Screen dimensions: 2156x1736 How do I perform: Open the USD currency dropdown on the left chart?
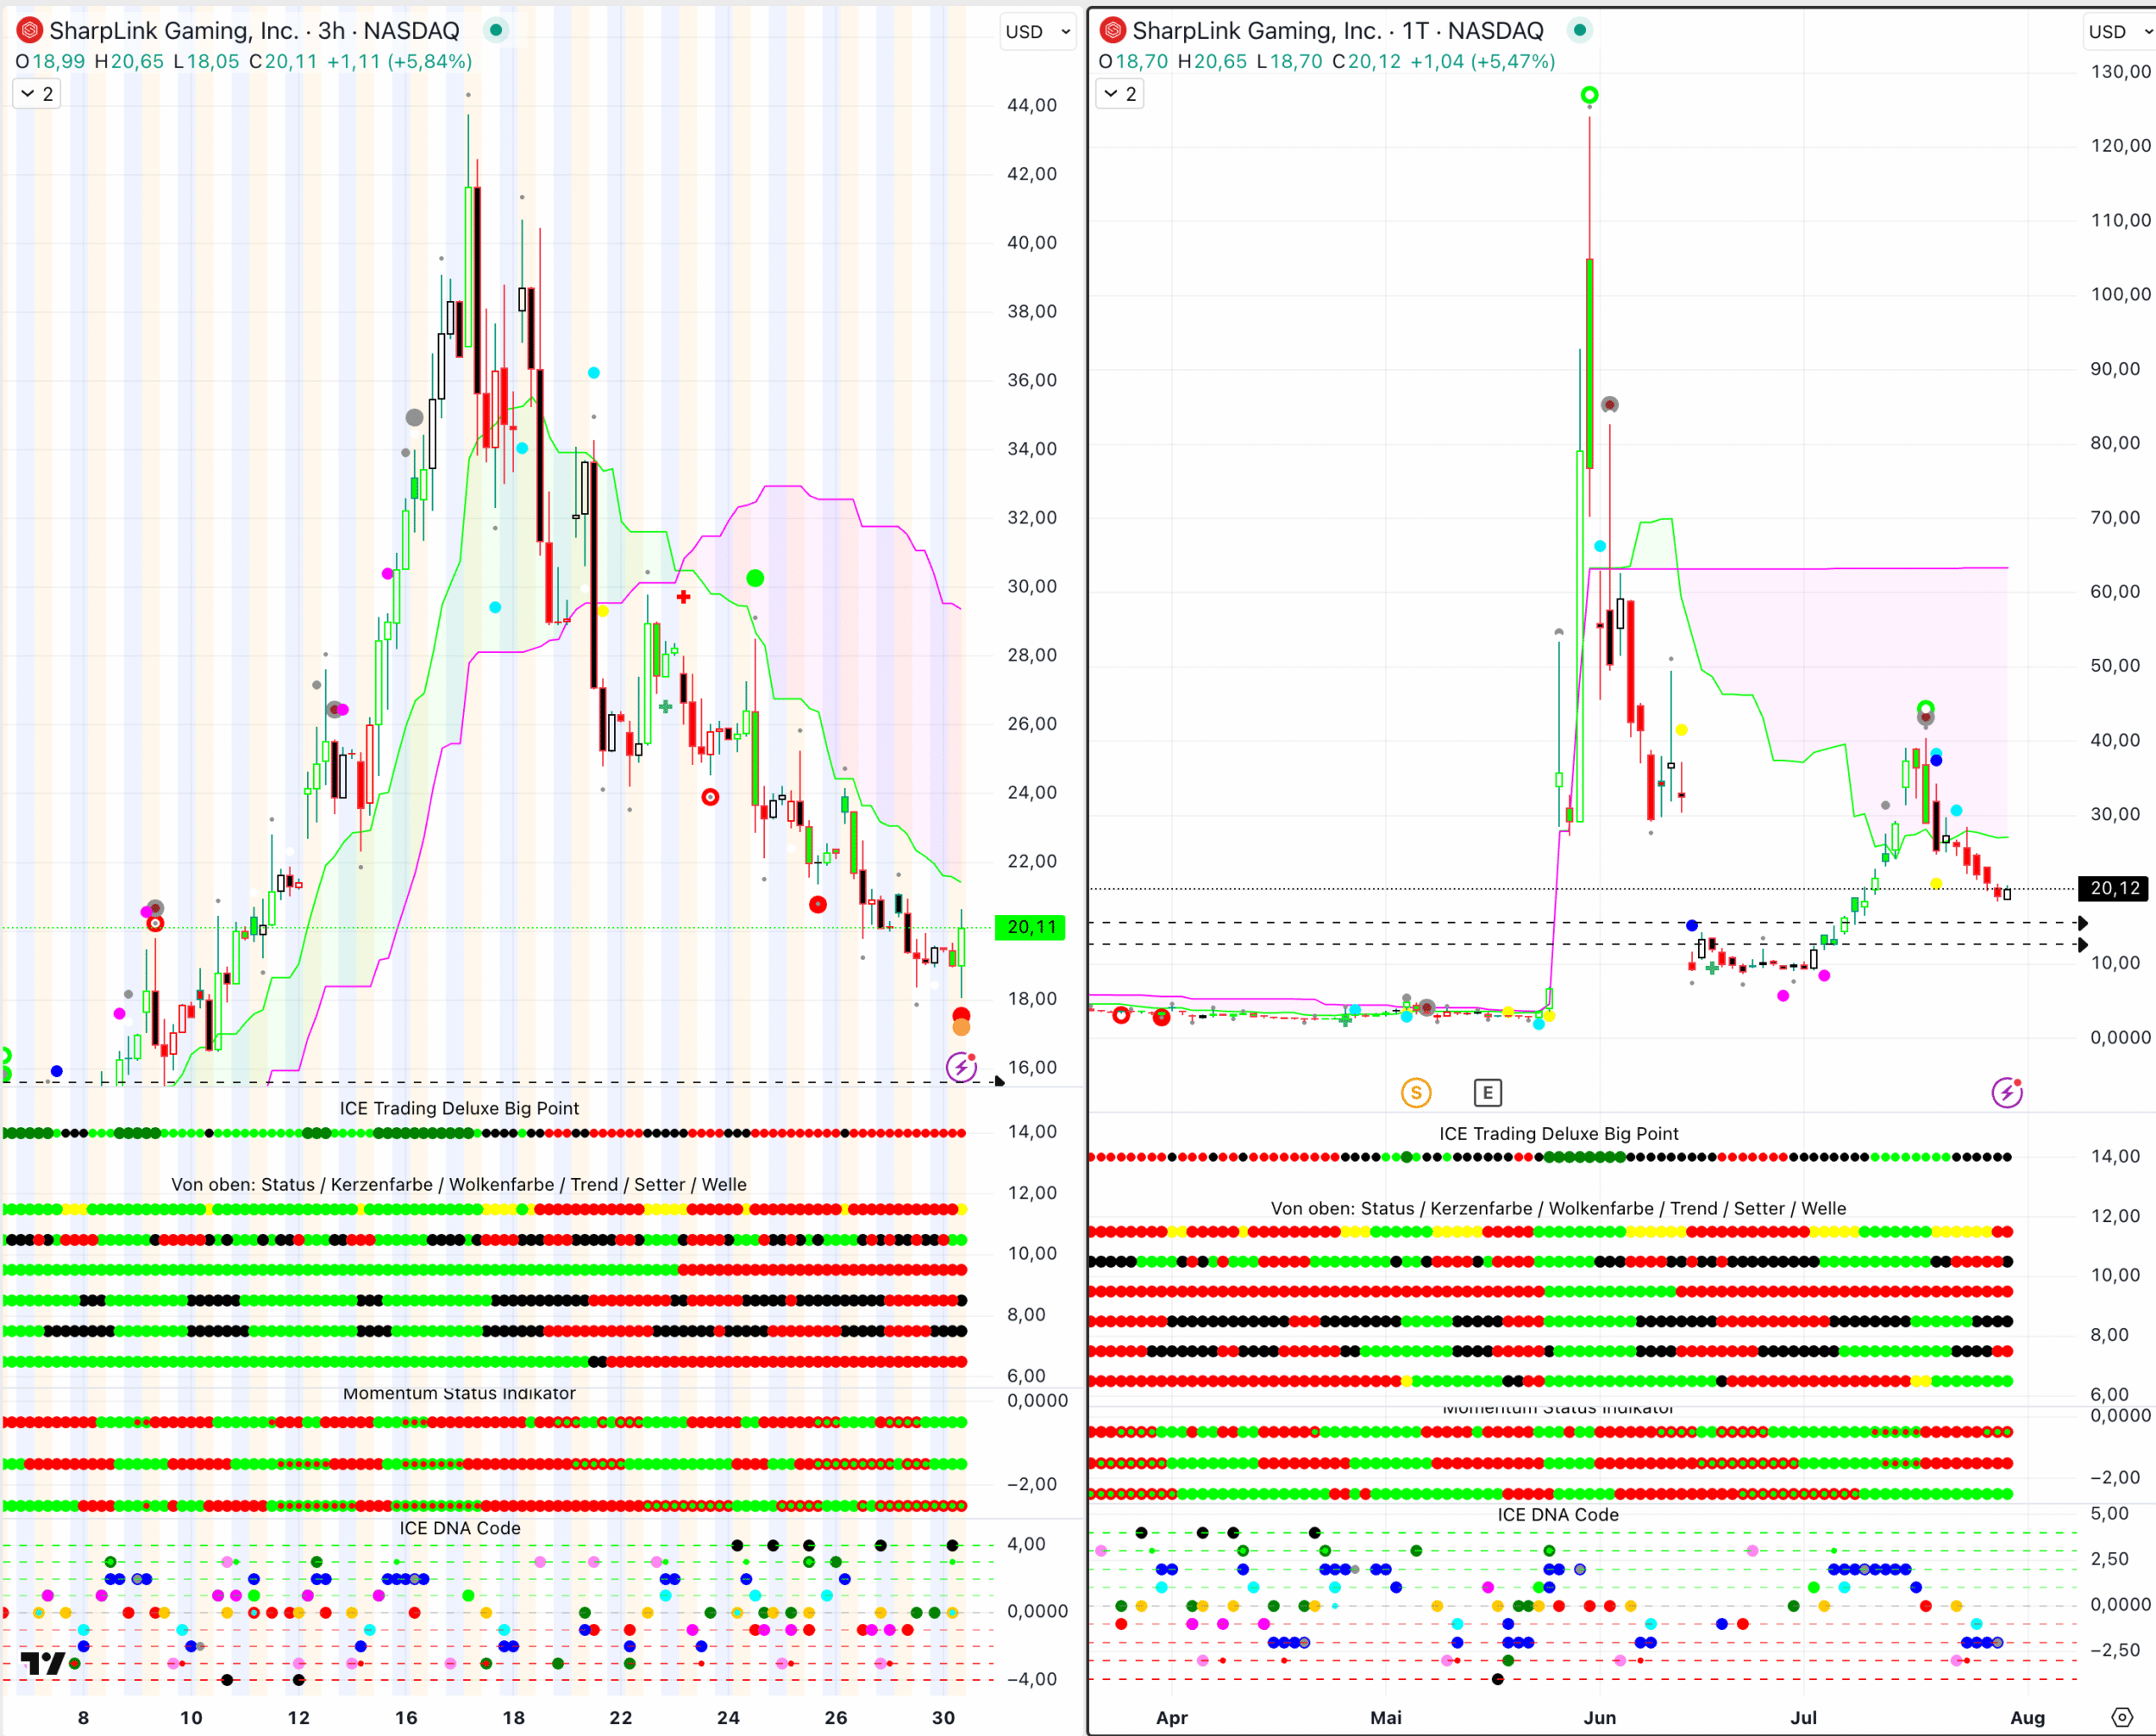coord(1037,32)
